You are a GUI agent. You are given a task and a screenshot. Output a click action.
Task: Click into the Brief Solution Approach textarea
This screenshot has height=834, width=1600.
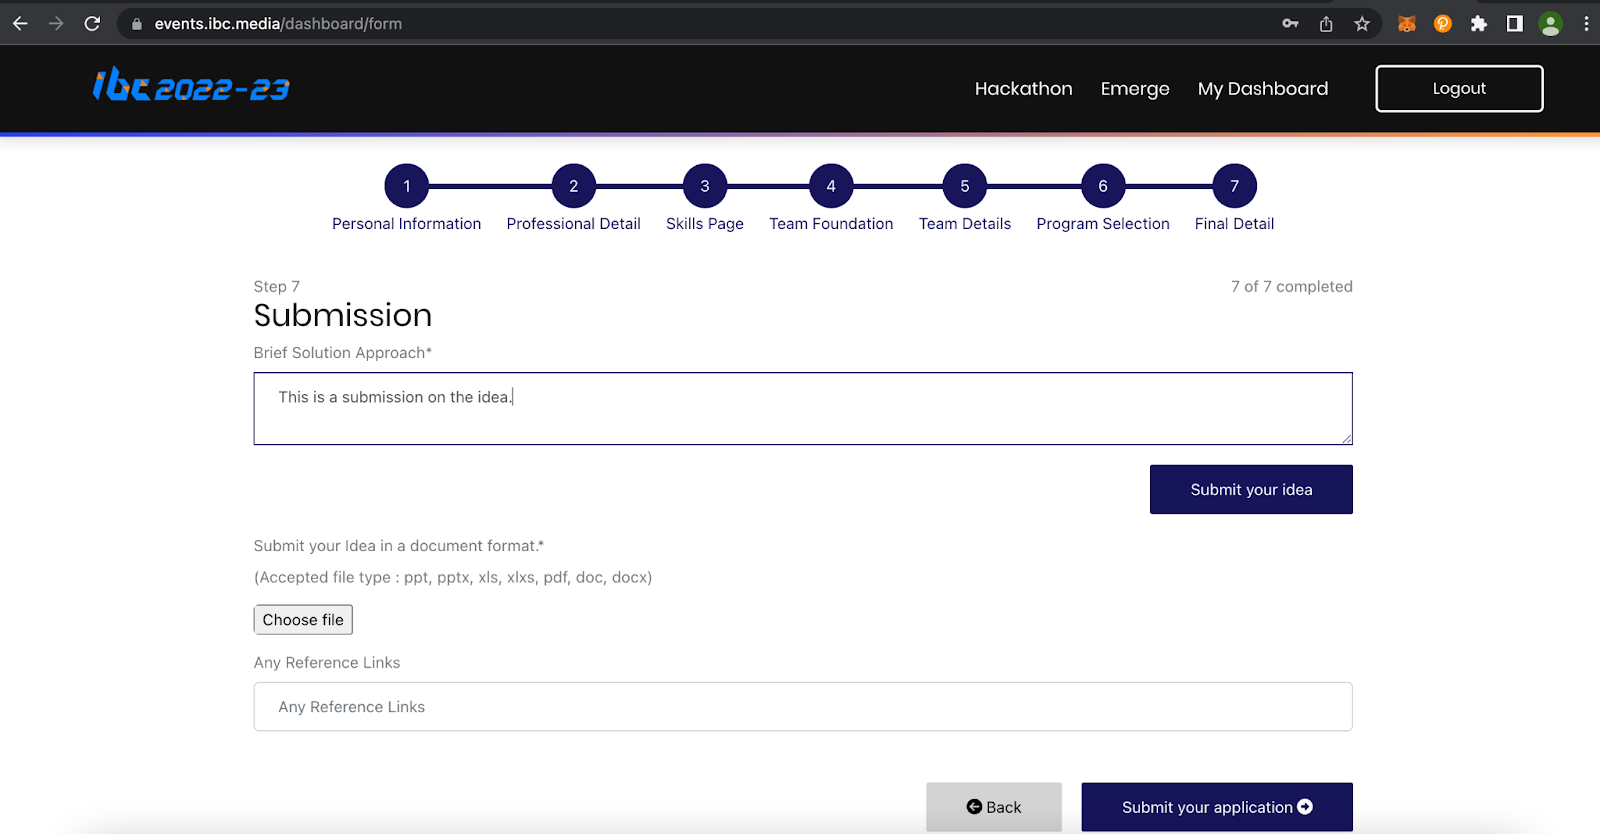[803, 409]
